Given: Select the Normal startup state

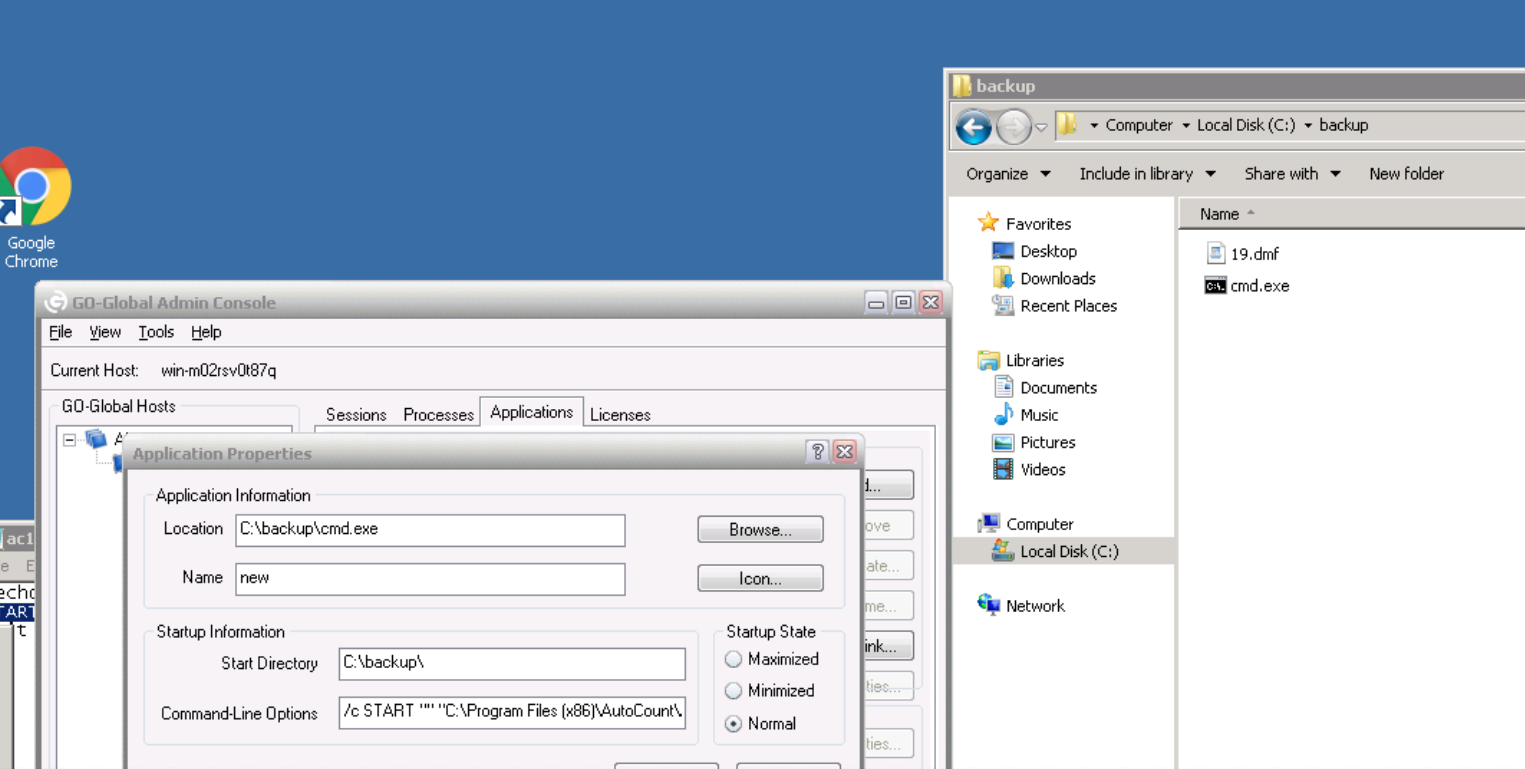Looking at the screenshot, I should point(734,724).
